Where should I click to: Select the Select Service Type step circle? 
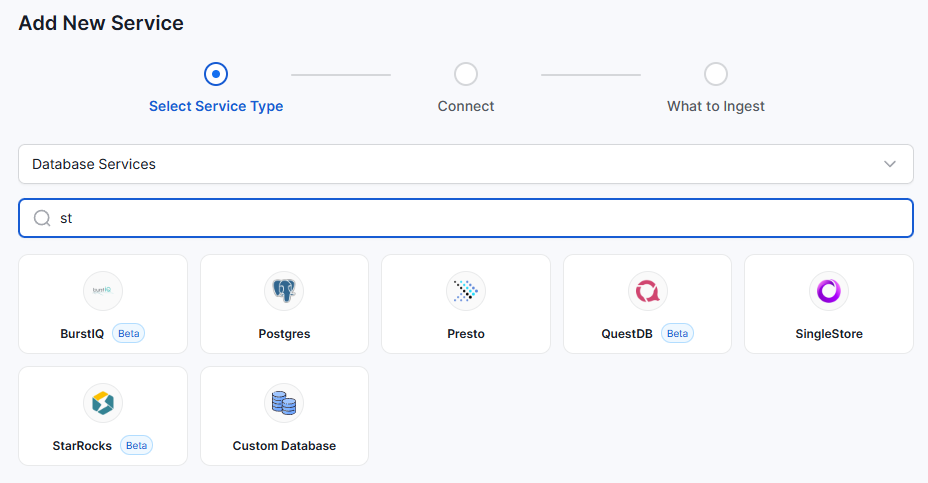point(216,74)
